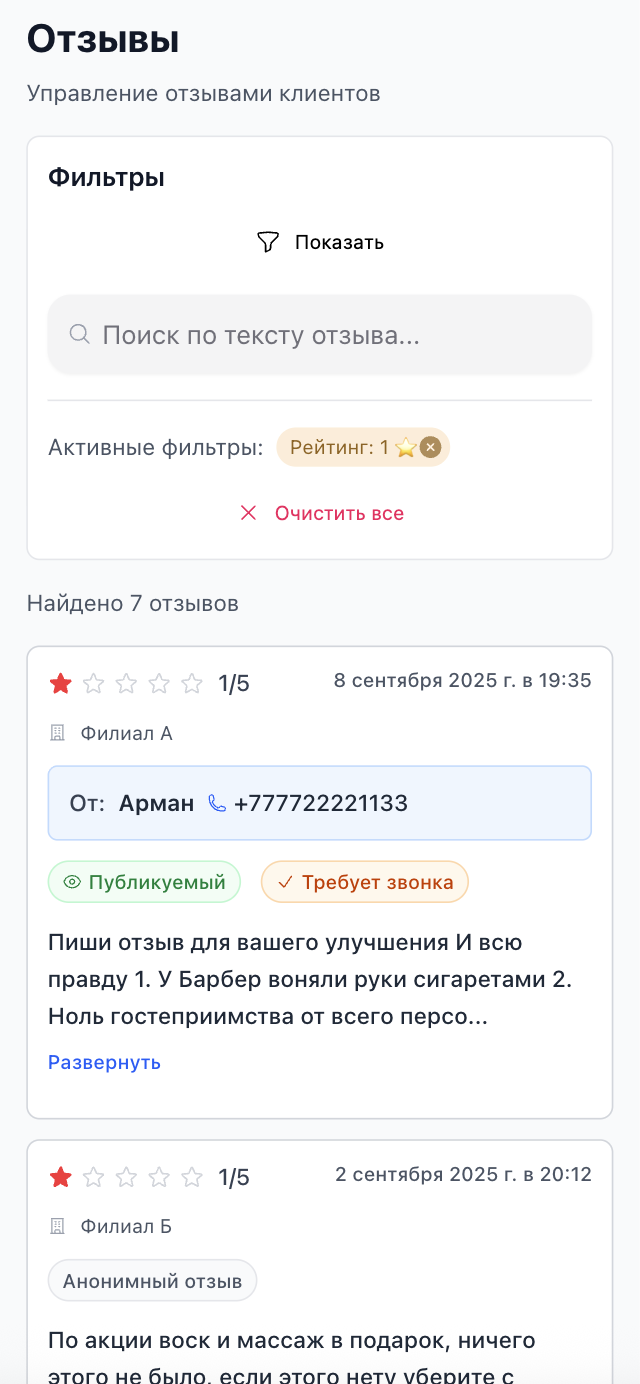Click the building icon next to Филиал А
The width and height of the screenshot is (640, 1384).
point(57,733)
